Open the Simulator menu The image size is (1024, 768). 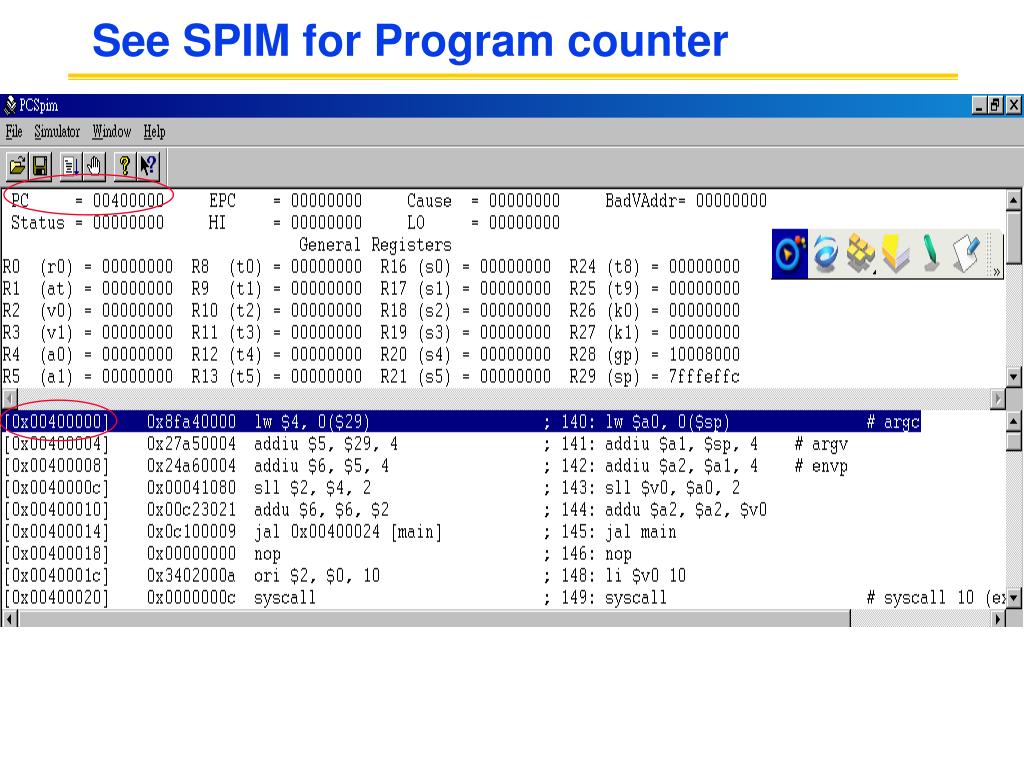(57, 132)
